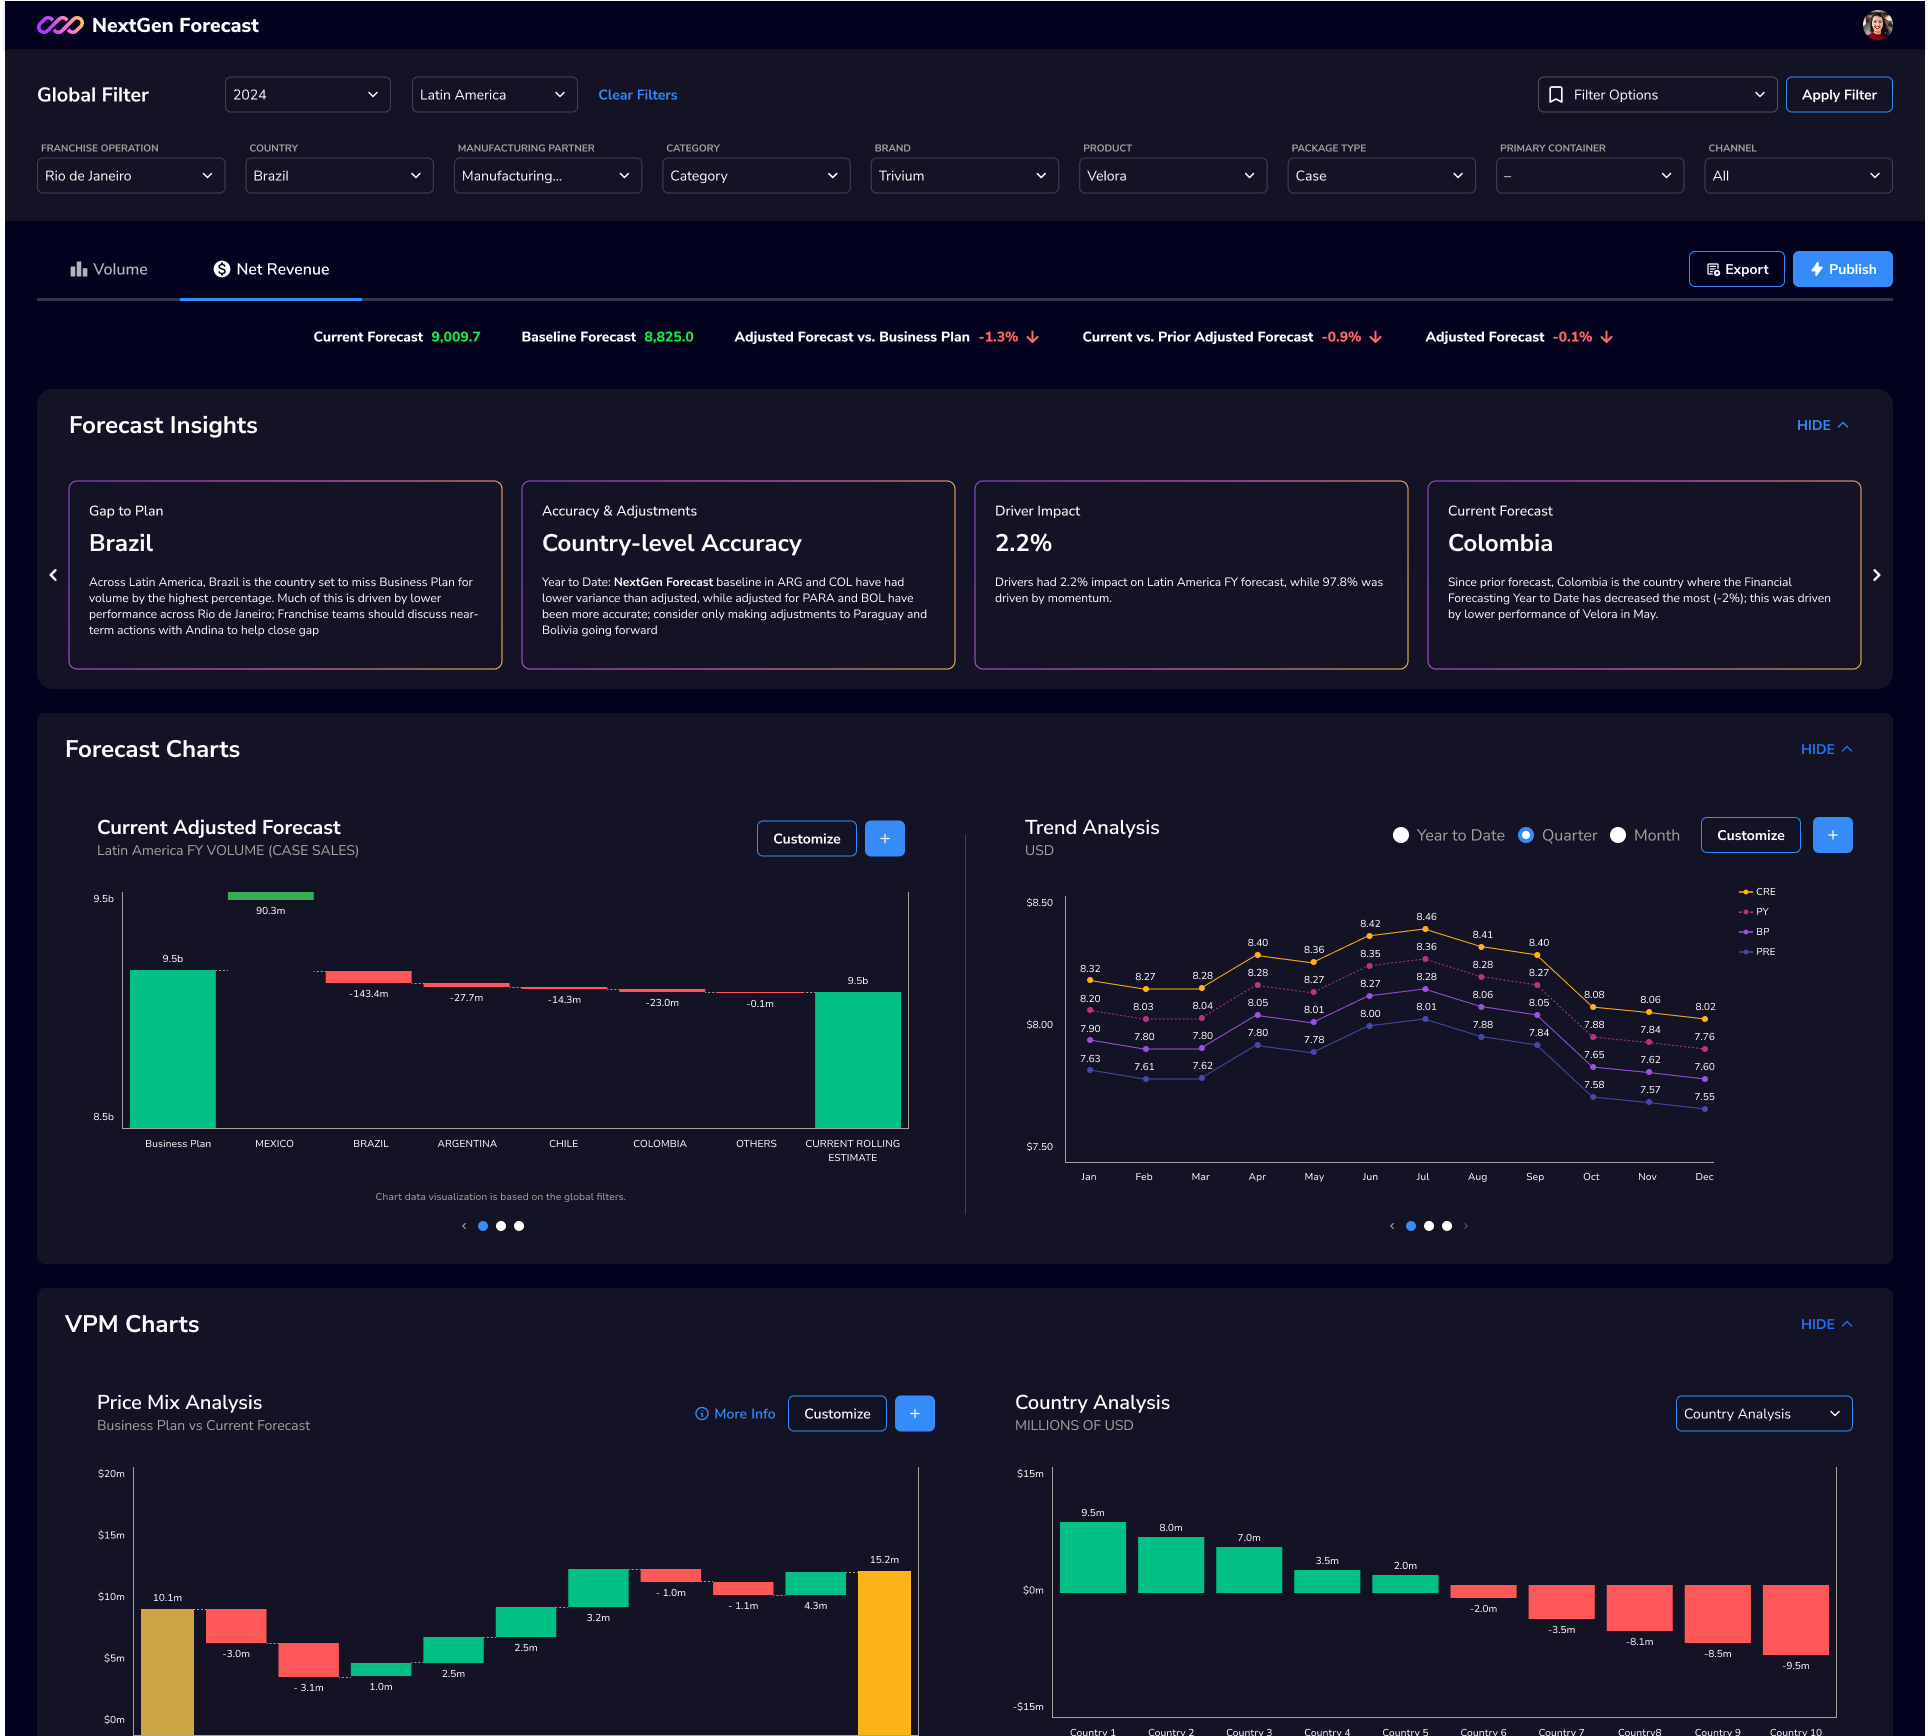Select Month radio option
The height and width of the screenshot is (1736, 1930).
tap(1618, 835)
